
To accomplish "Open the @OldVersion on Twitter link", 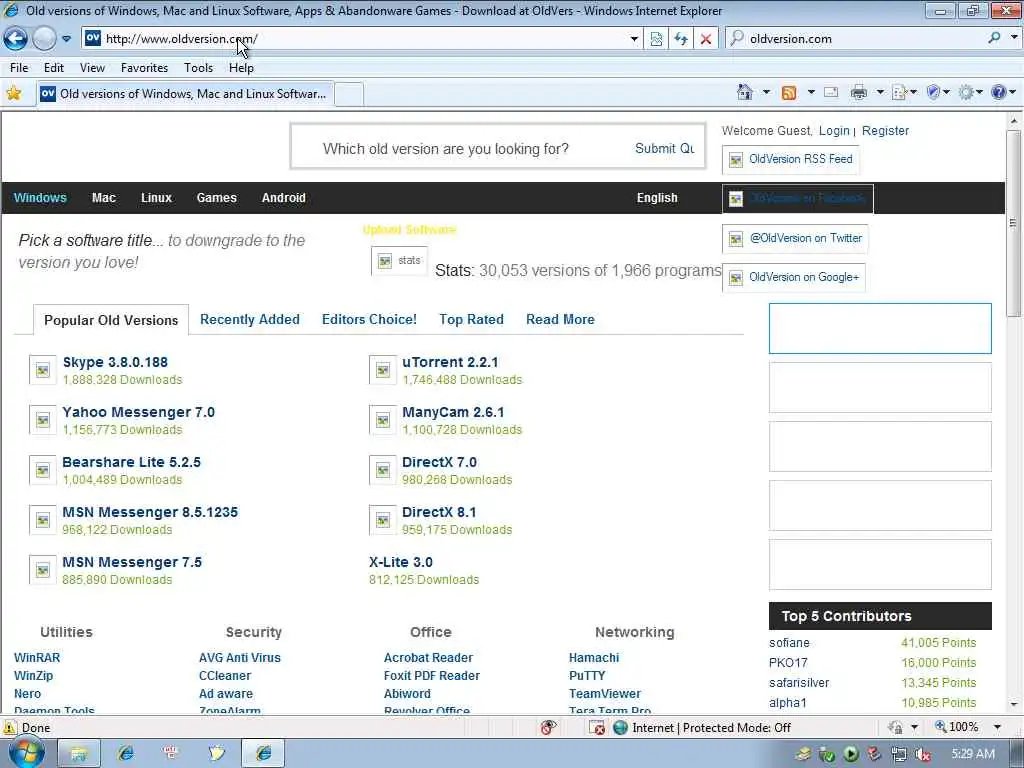I will (795, 238).
